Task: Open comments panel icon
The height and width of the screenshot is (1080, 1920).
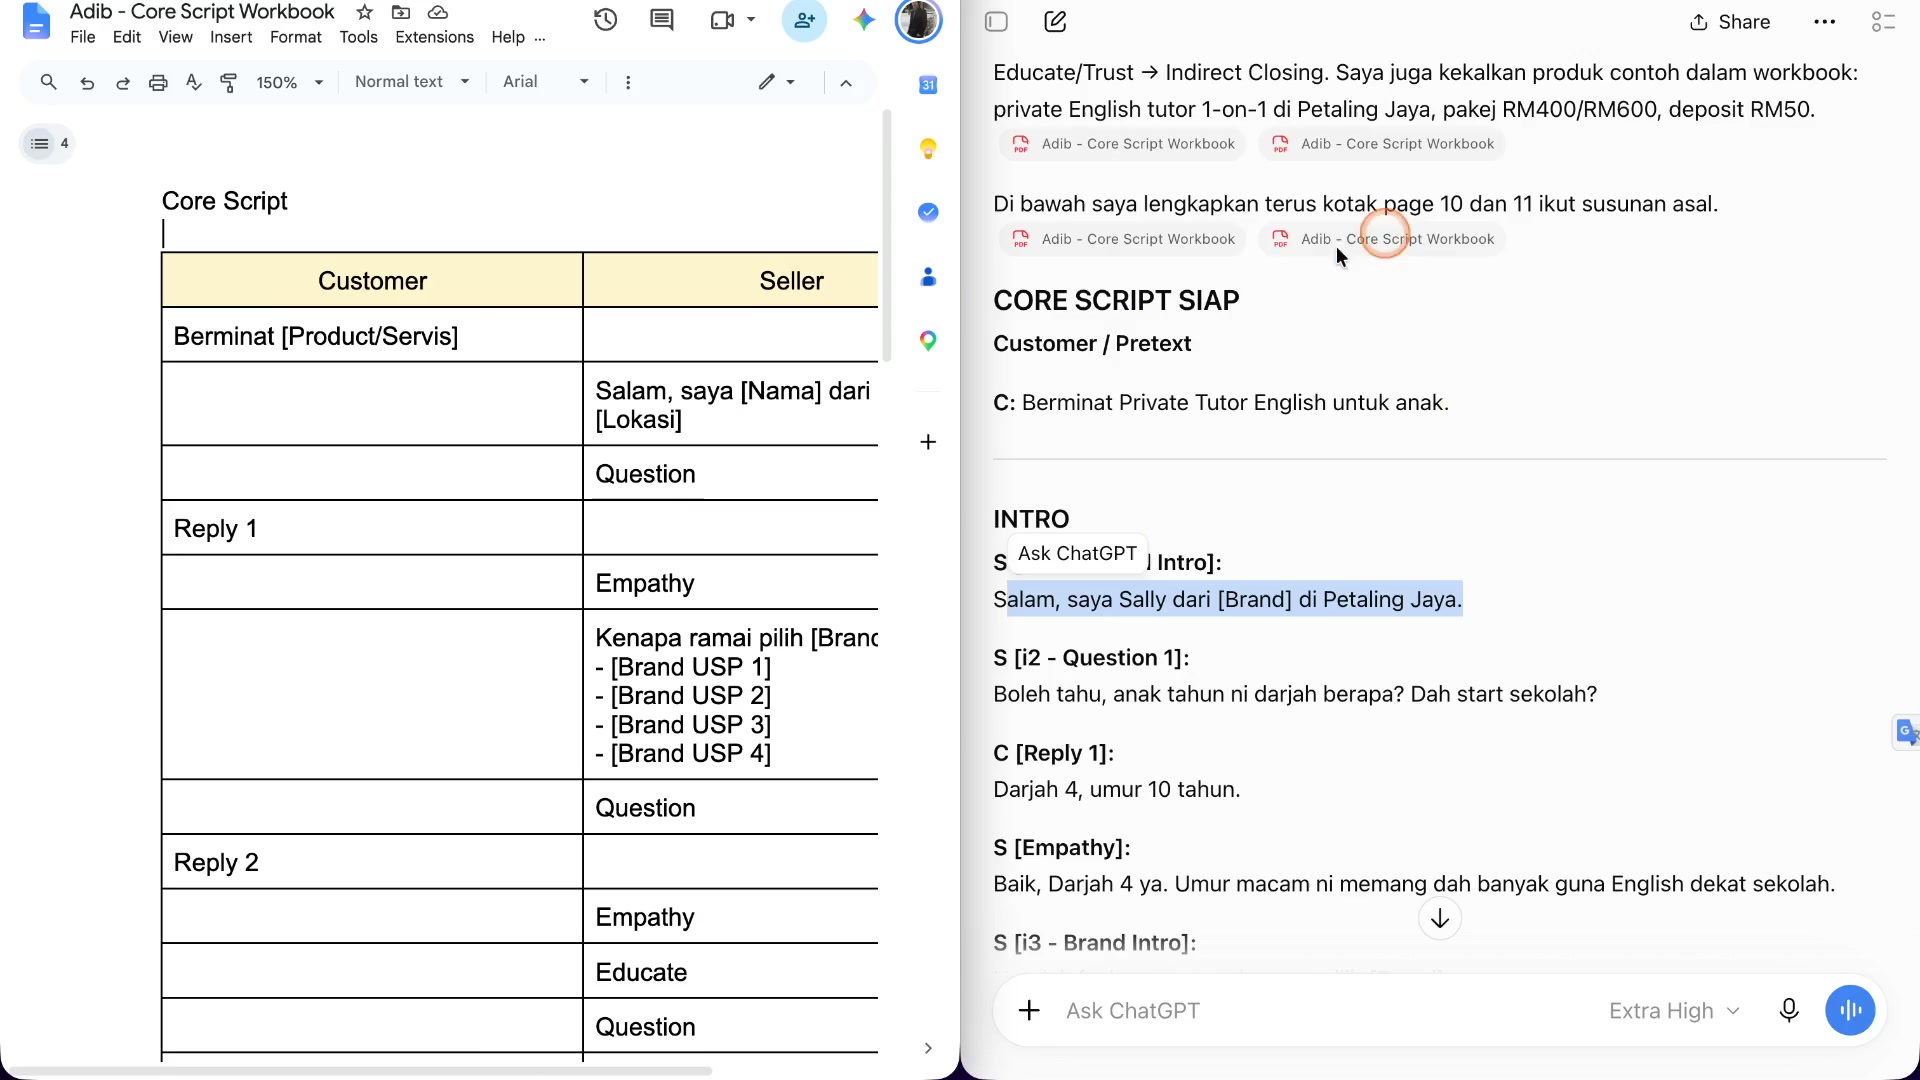Action: click(x=661, y=20)
